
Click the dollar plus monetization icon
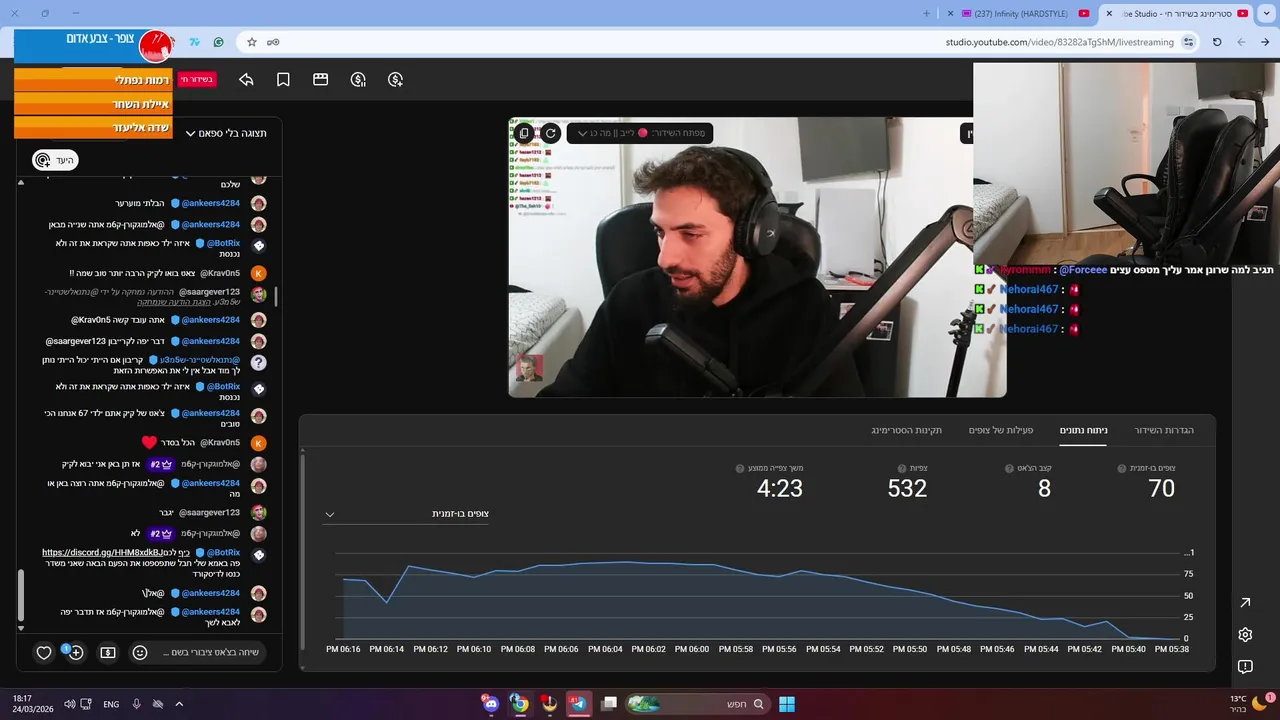pyautogui.click(x=395, y=79)
